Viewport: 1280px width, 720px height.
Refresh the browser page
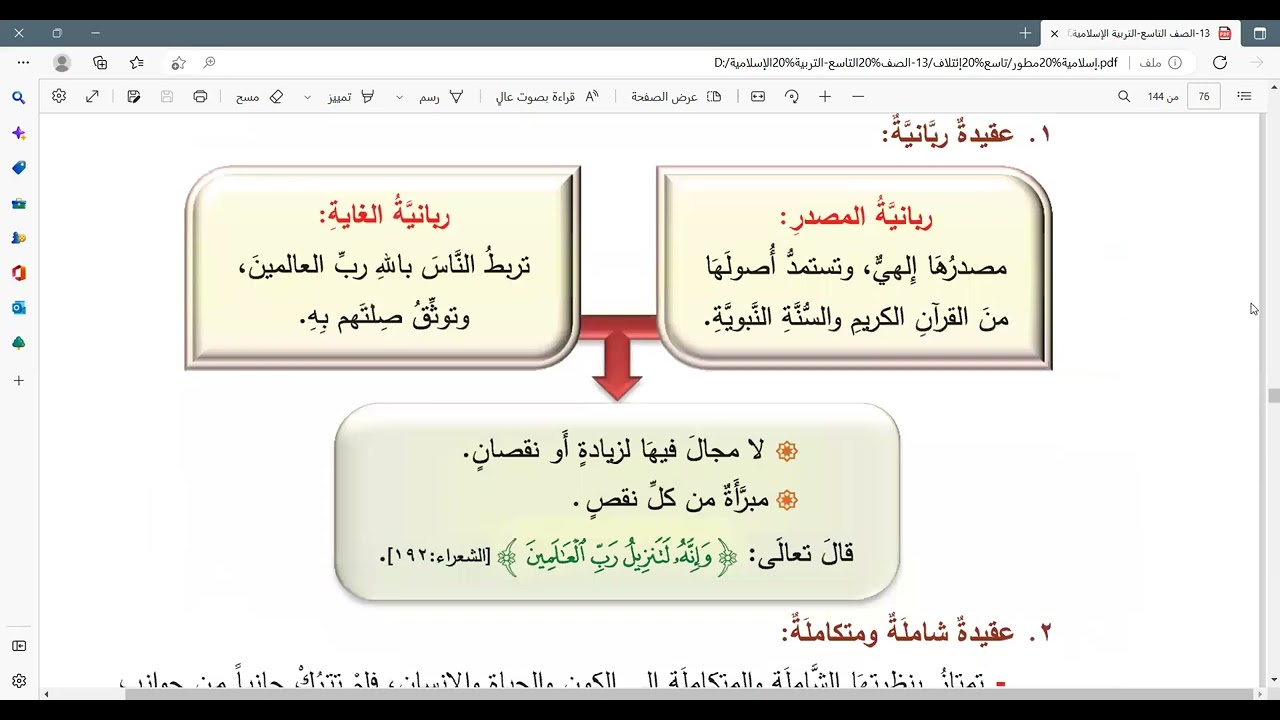(x=1220, y=62)
